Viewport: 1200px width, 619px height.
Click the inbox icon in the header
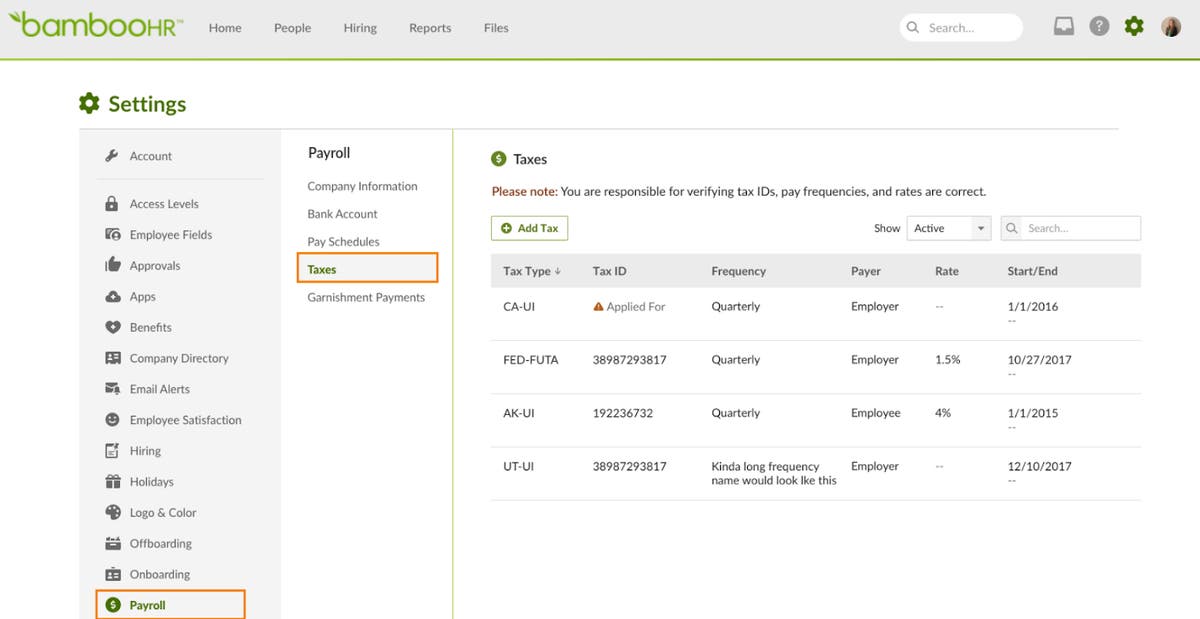1063,26
